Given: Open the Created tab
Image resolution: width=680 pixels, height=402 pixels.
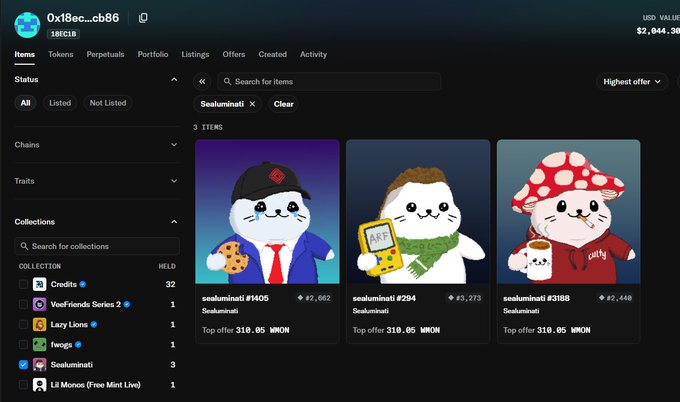Looking at the screenshot, I should [x=272, y=54].
